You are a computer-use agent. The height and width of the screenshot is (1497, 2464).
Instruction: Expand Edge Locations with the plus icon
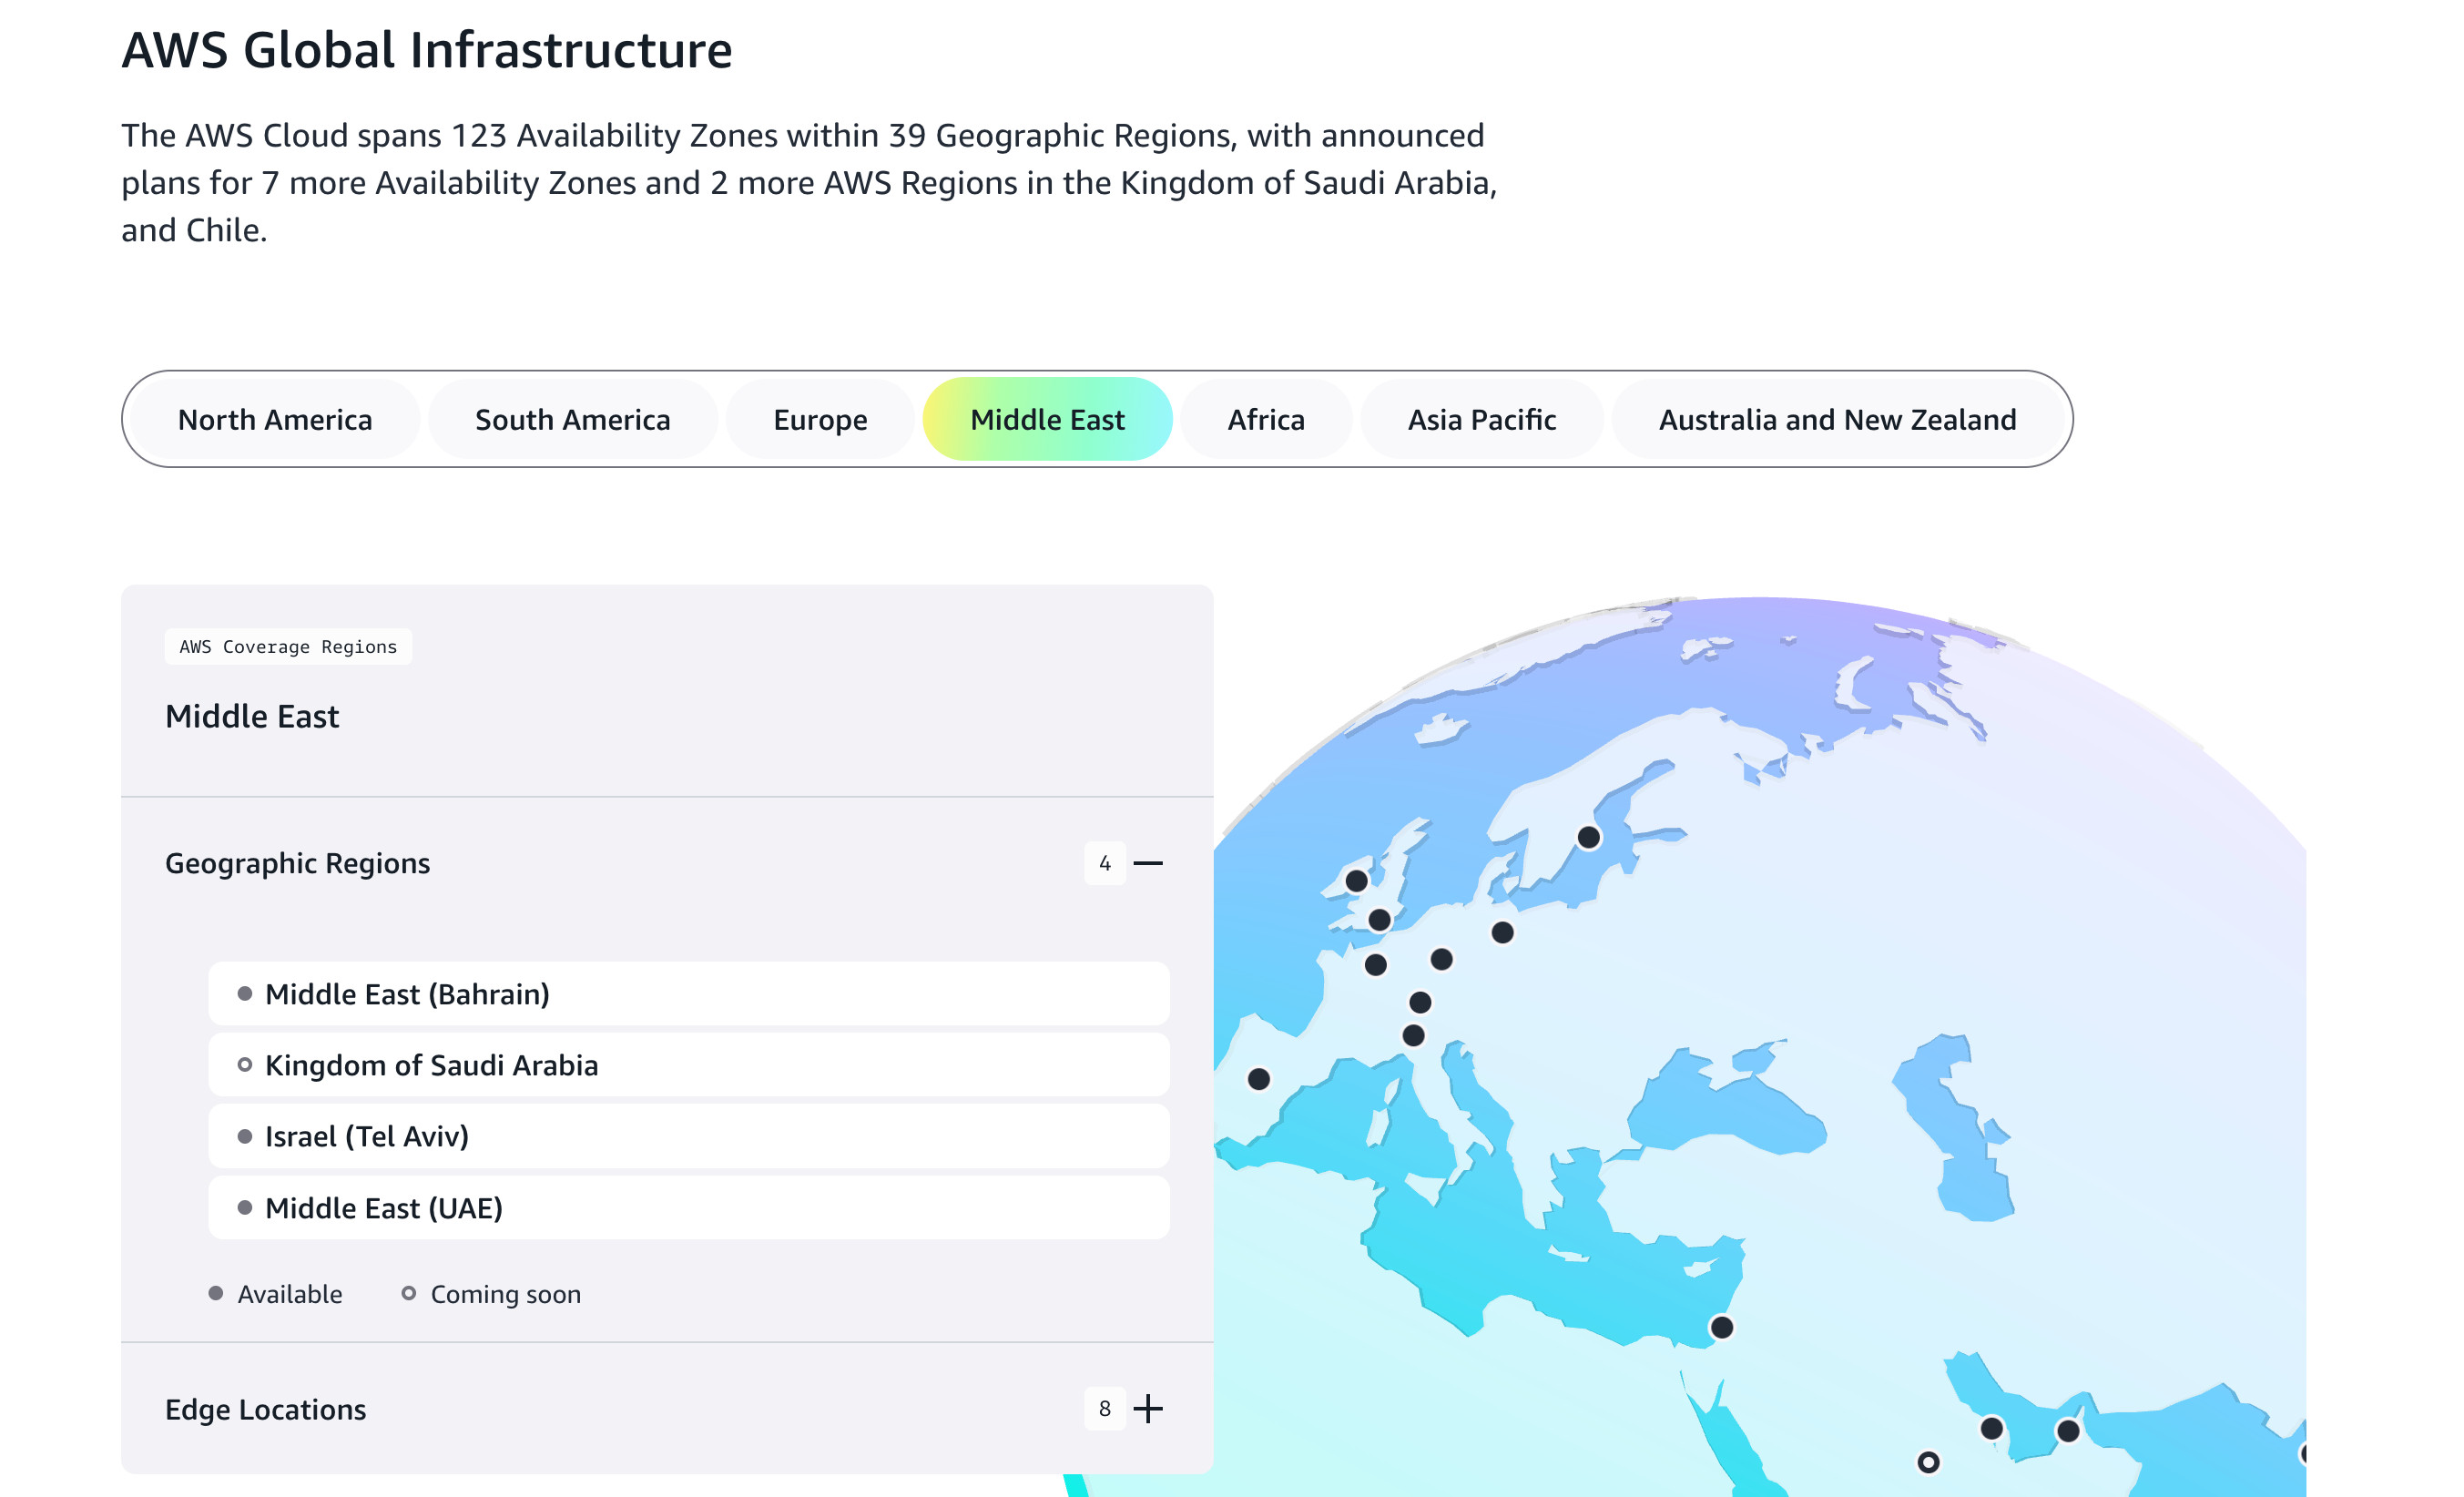pyautogui.click(x=1147, y=1408)
